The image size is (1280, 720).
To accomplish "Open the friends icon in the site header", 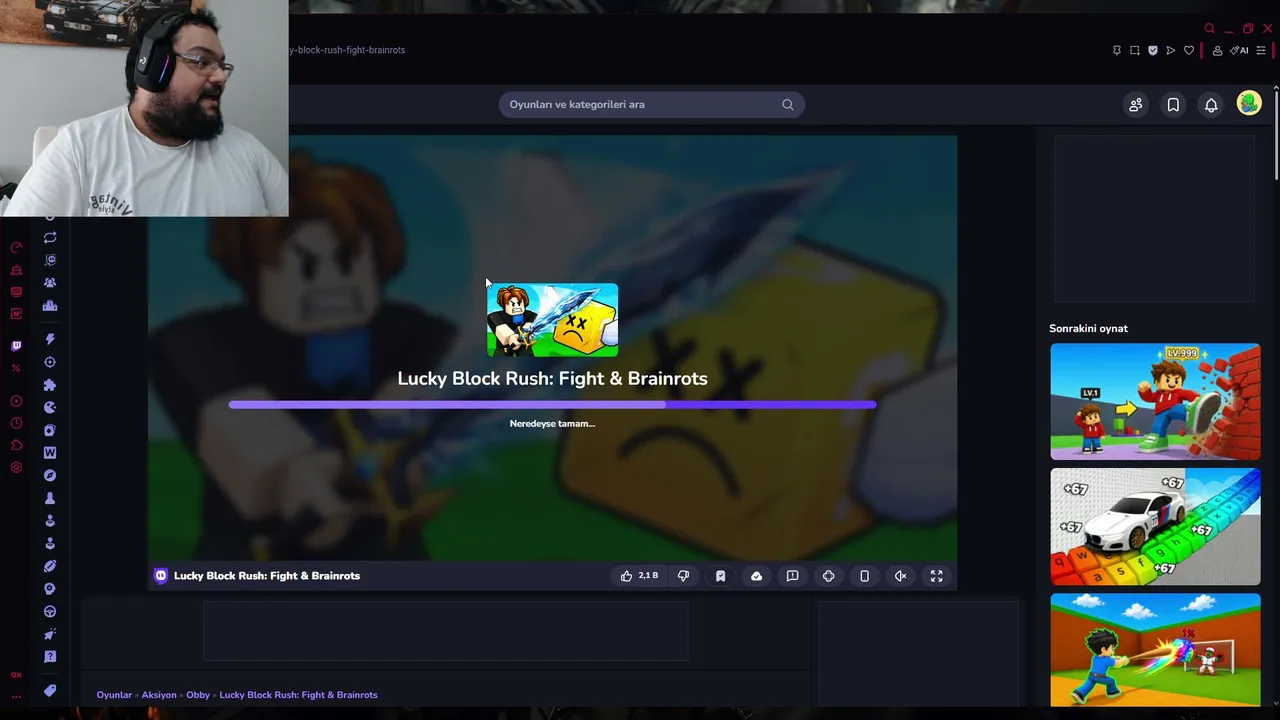I will 1135,104.
